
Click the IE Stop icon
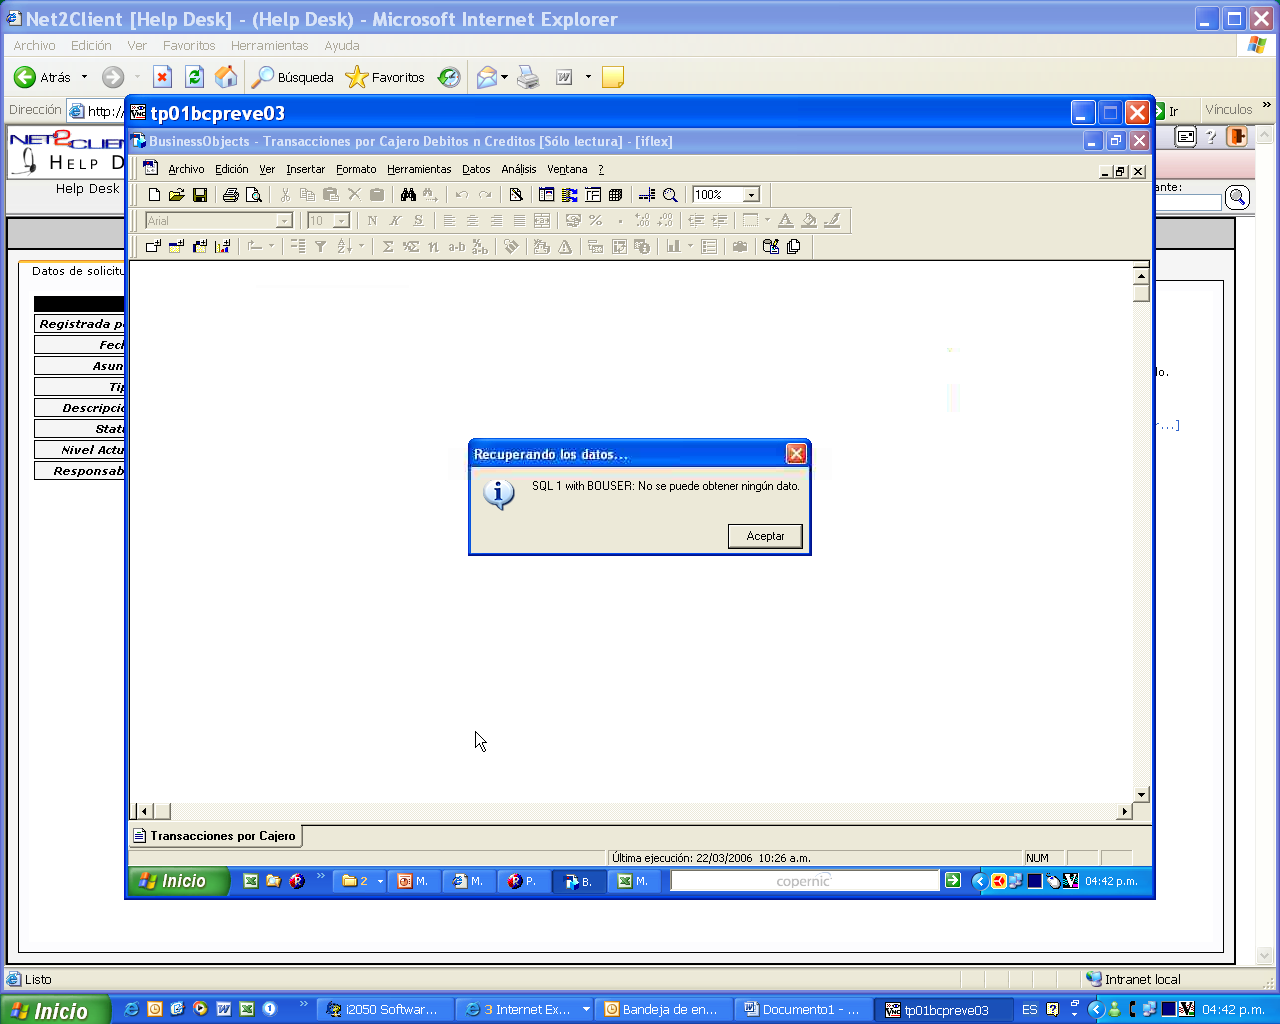(x=163, y=77)
